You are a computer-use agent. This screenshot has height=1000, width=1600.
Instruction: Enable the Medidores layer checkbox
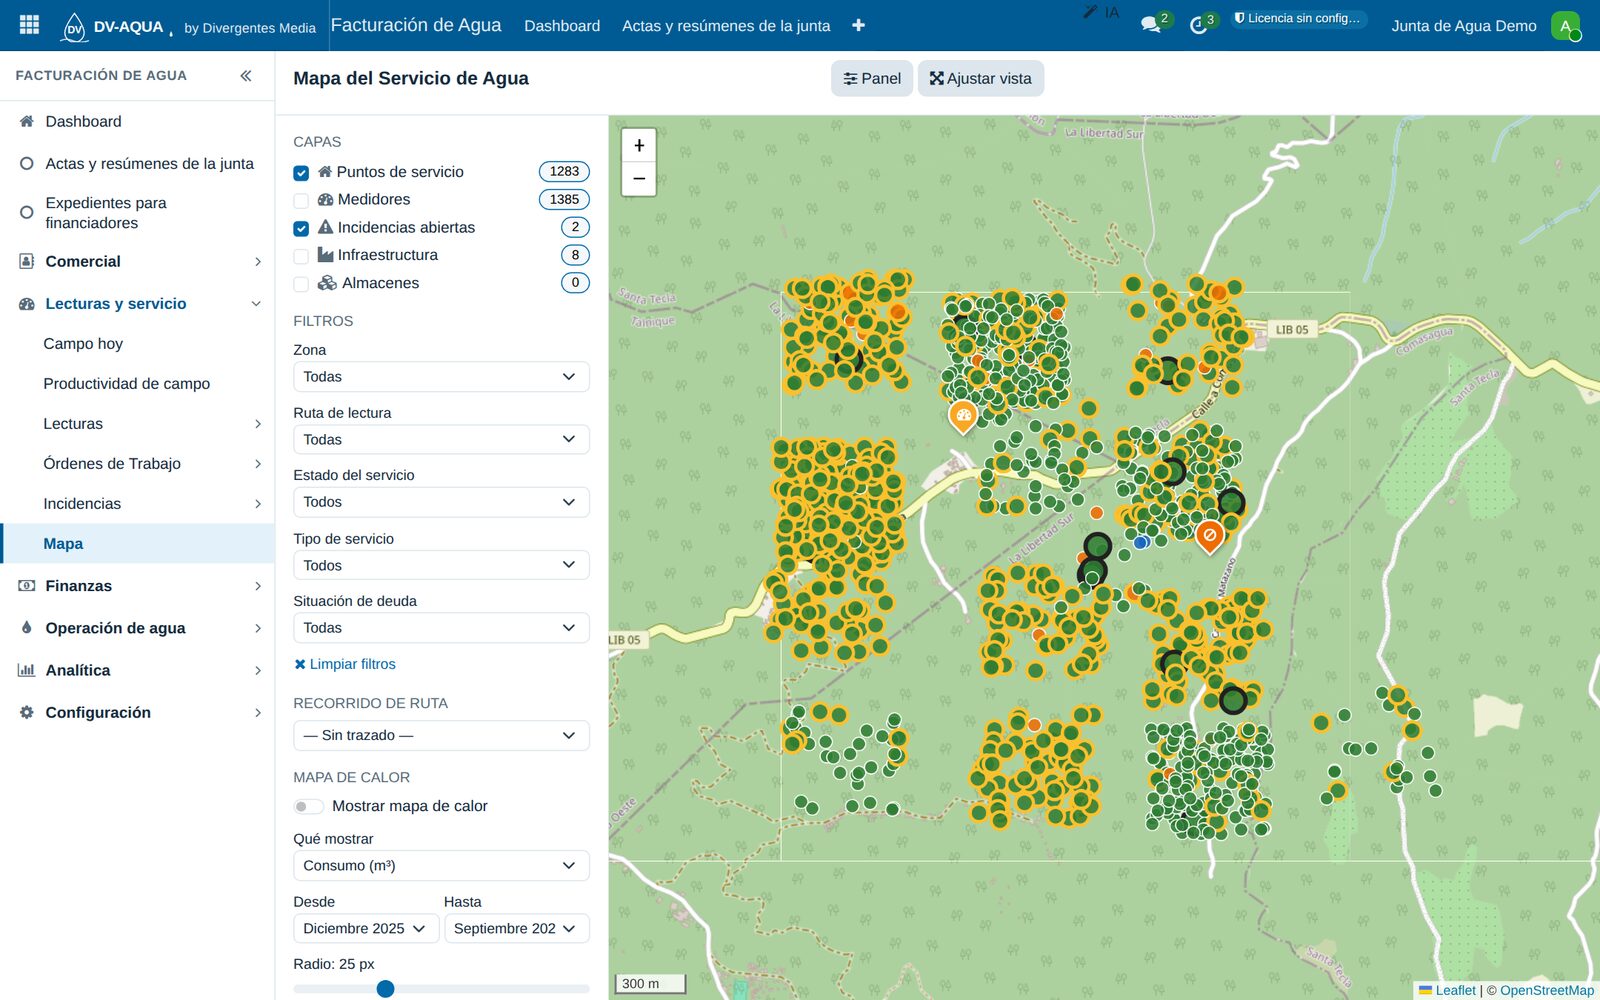[x=301, y=200]
